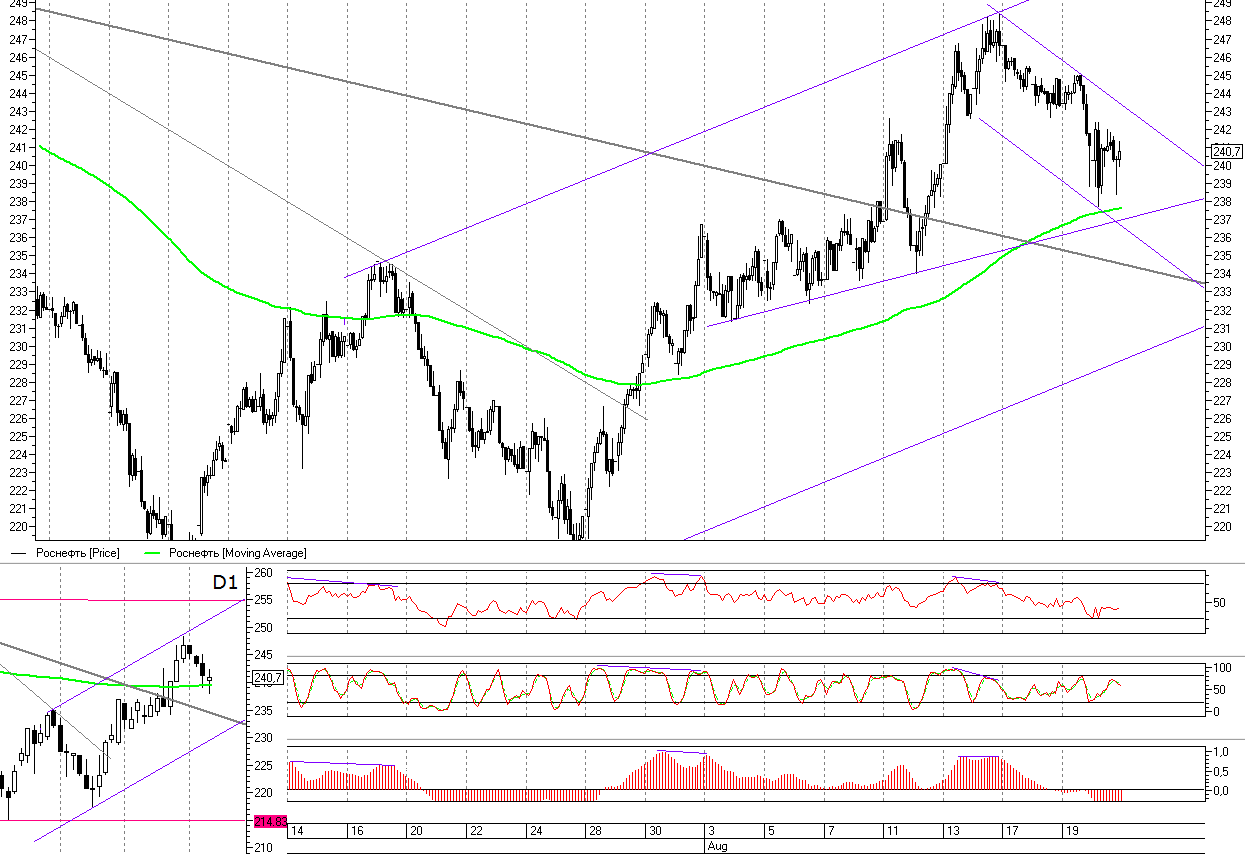Click the 260 label on mini chart axis
1245x854 pixels.
point(263,573)
